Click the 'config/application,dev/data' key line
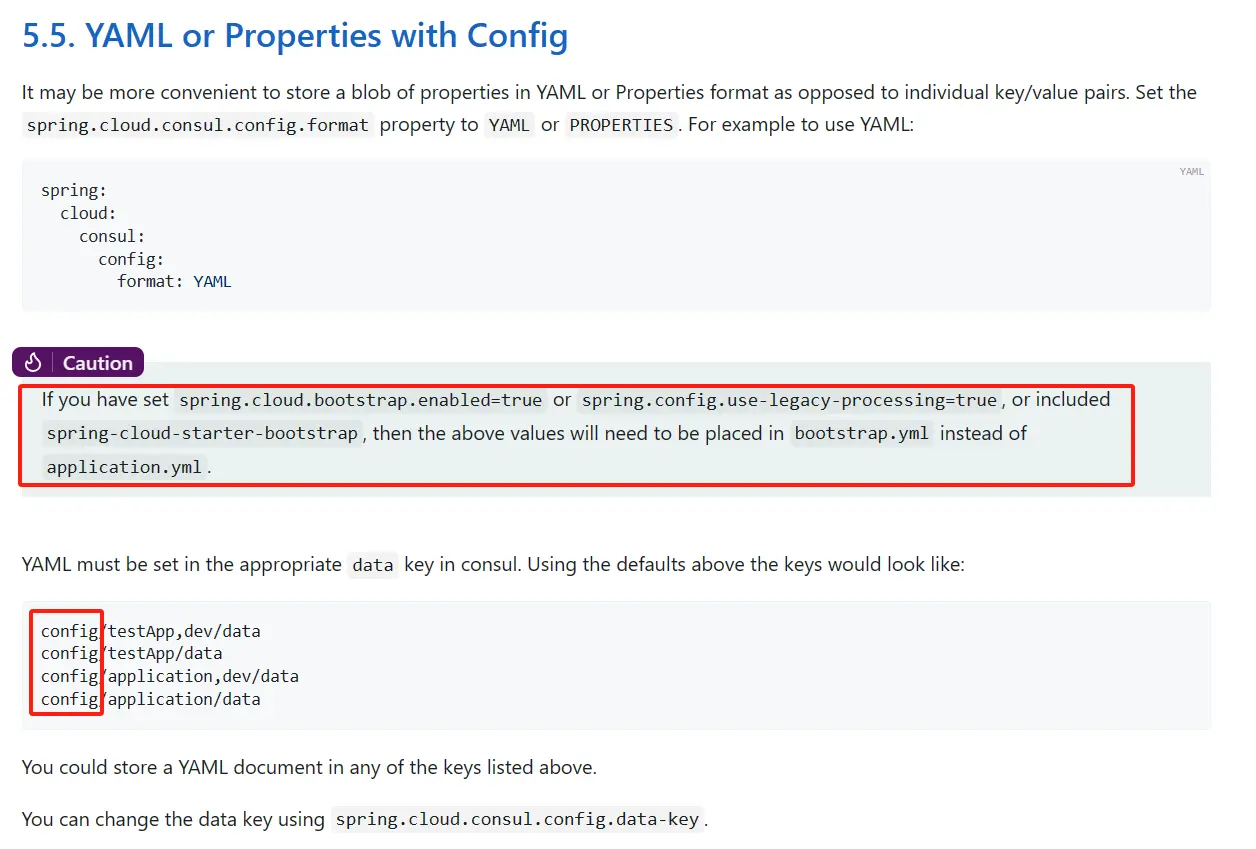This screenshot has width=1256, height=849. [169, 677]
